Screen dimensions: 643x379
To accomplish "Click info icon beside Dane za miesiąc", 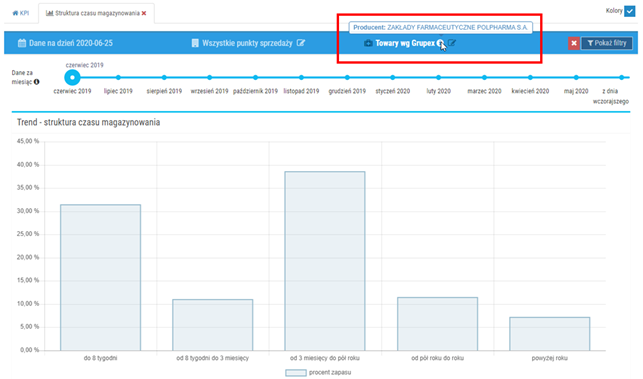I will [36, 82].
